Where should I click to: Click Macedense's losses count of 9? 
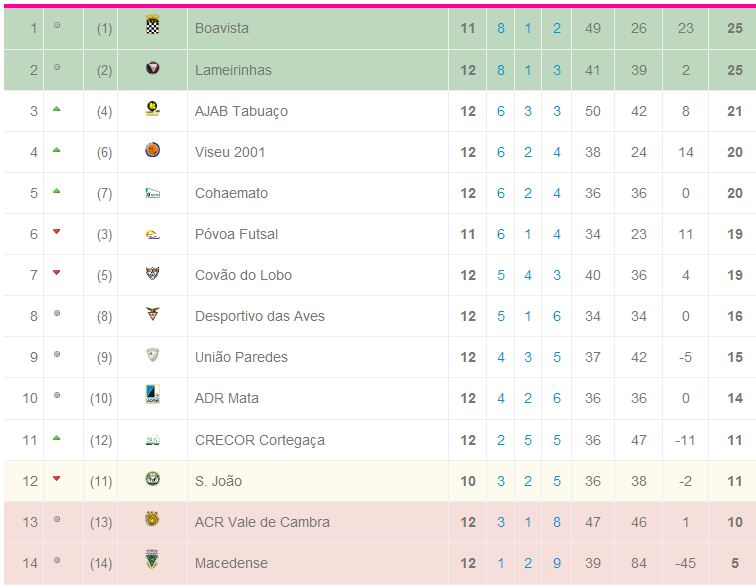coord(557,563)
